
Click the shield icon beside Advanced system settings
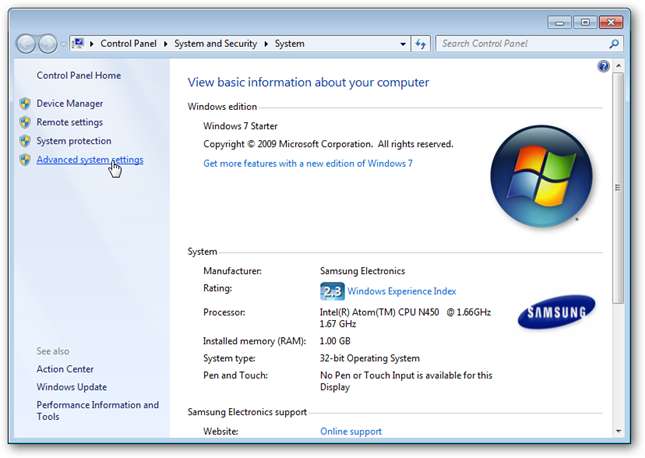pos(25,161)
